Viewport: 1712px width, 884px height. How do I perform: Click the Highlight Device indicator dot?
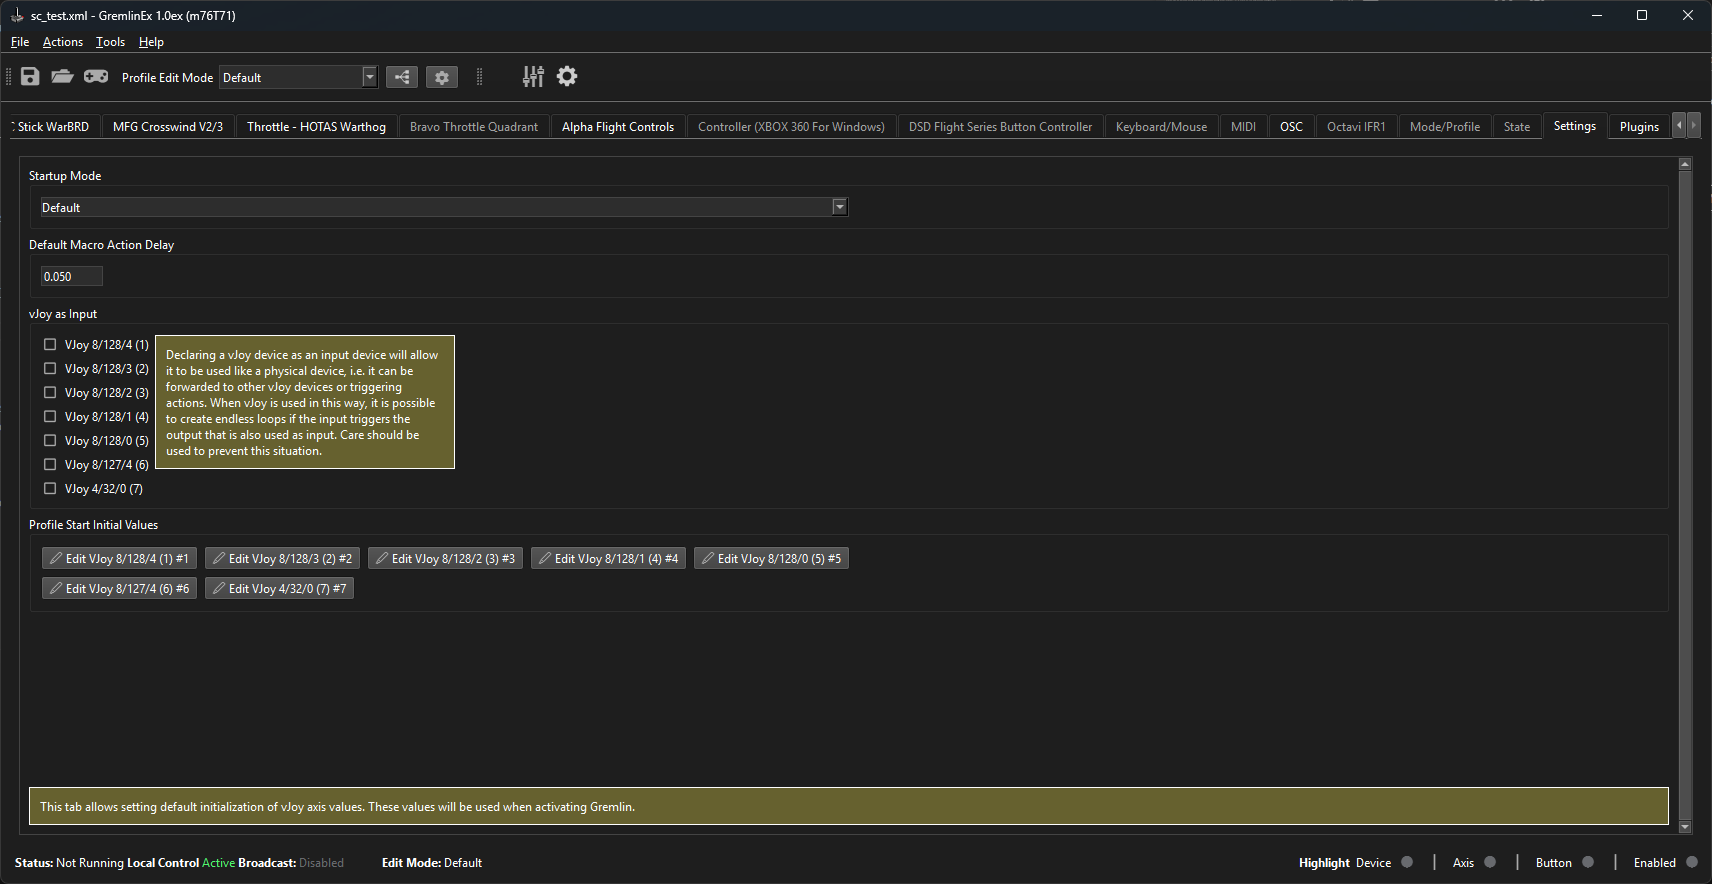coord(1407,862)
